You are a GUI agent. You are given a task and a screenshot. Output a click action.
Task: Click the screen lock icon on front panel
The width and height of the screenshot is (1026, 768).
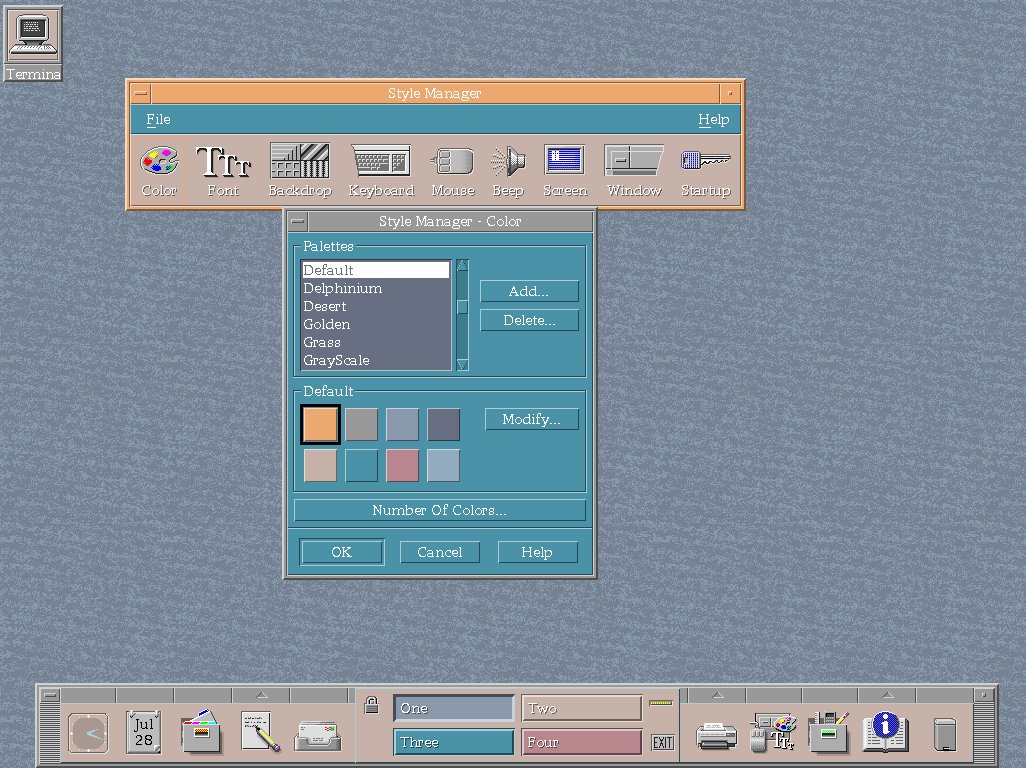(x=370, y=707)
